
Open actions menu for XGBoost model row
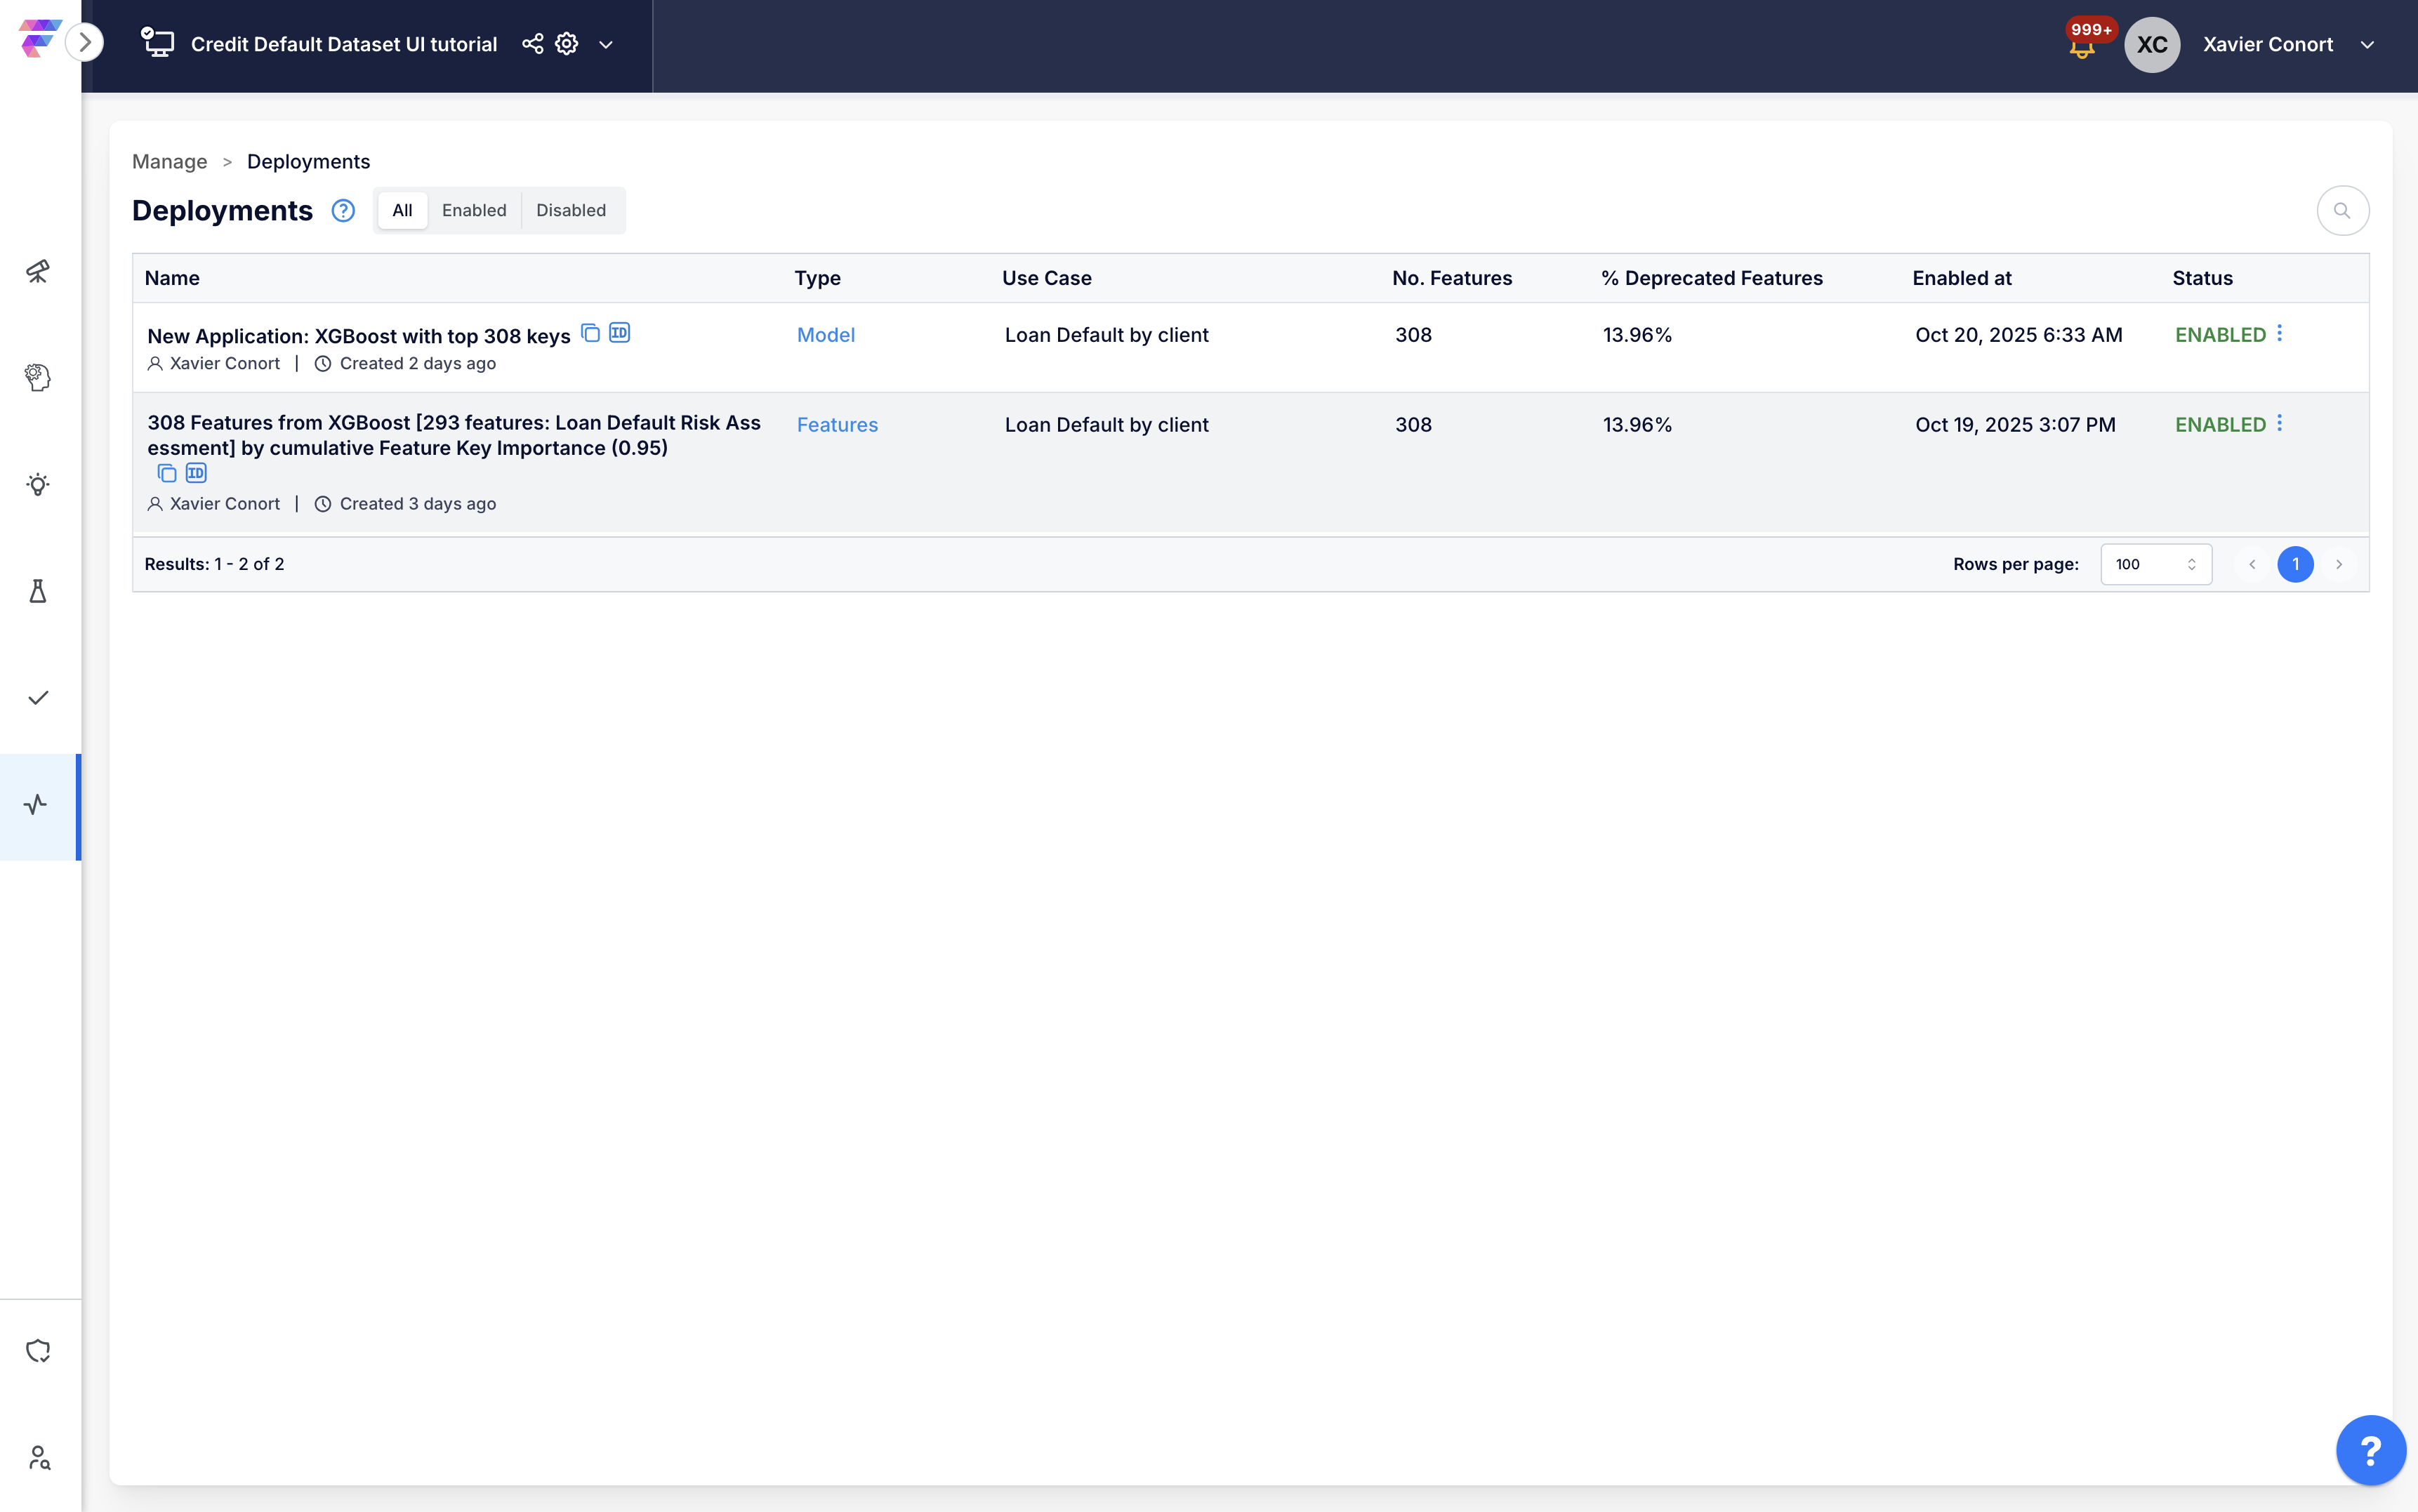[2279, 333]
